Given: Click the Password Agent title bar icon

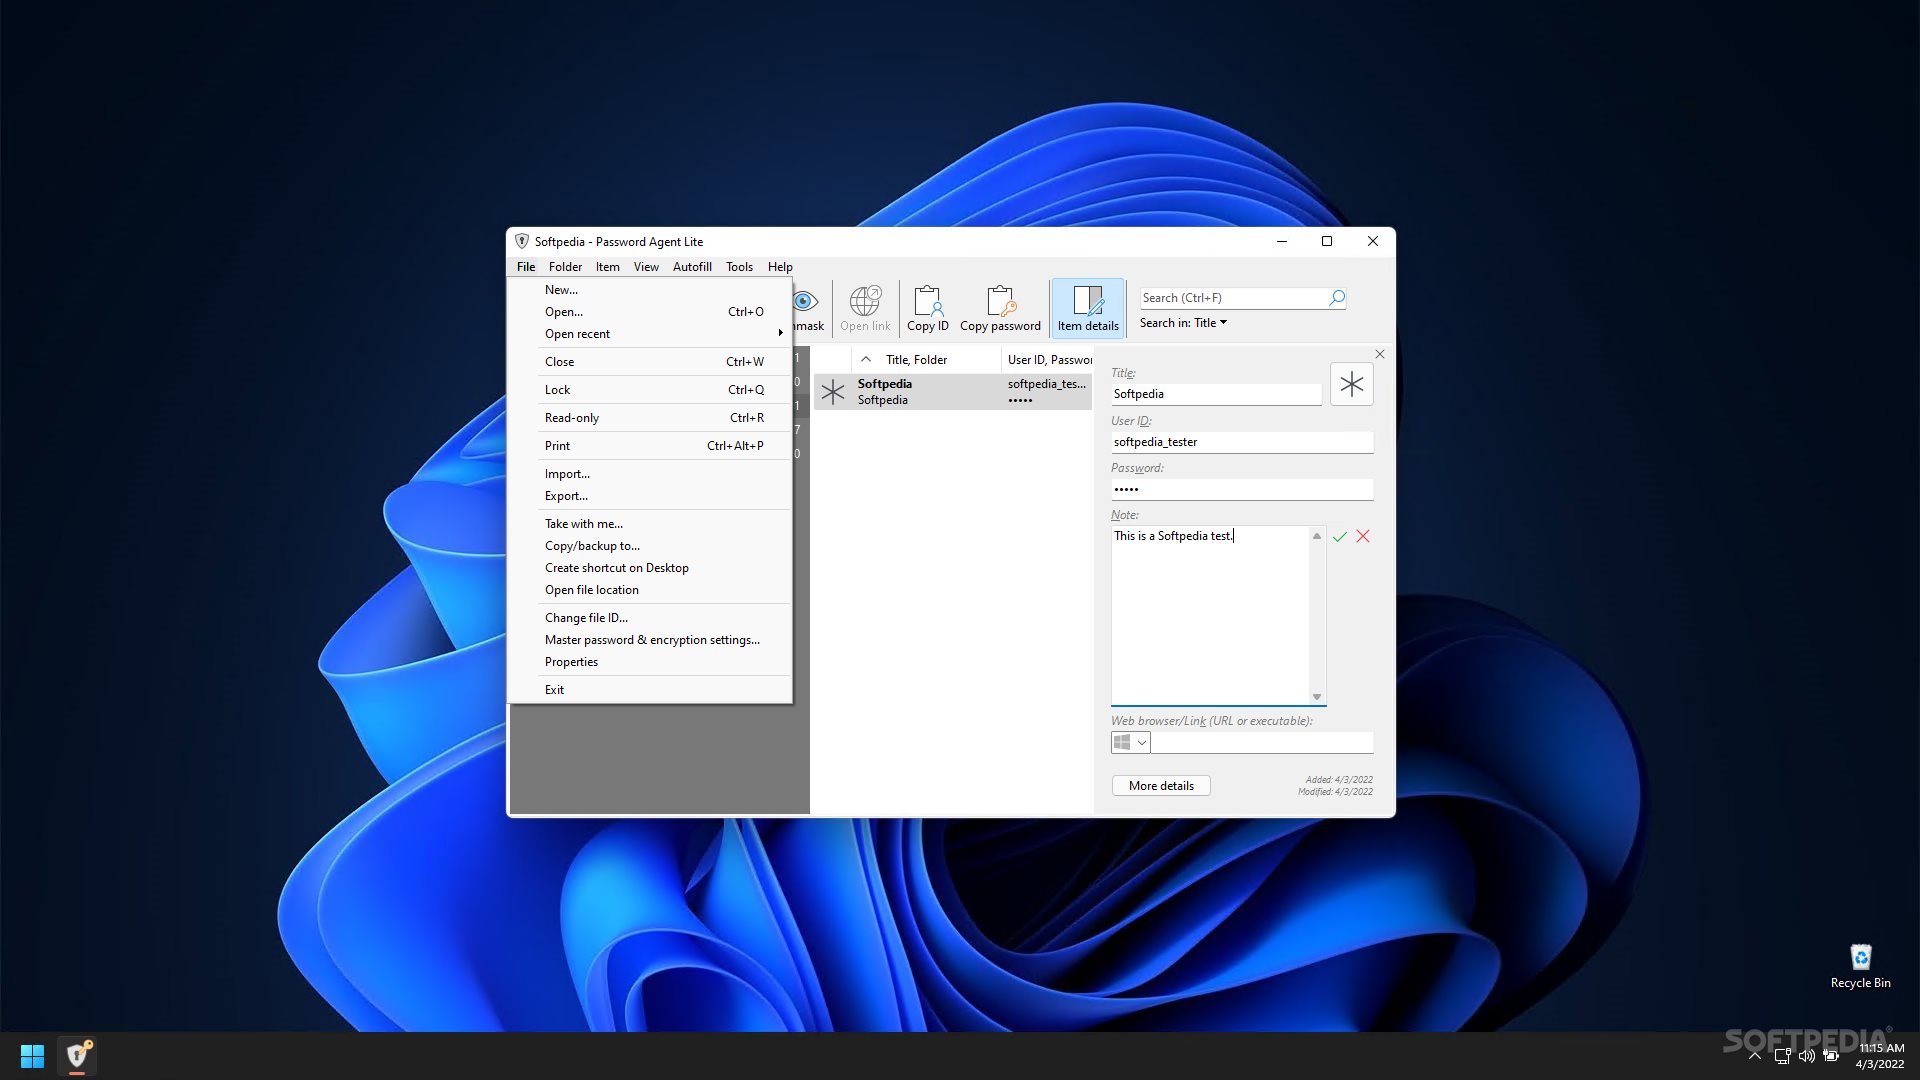Looking at the screenshot, I should (x=521, y=241).
